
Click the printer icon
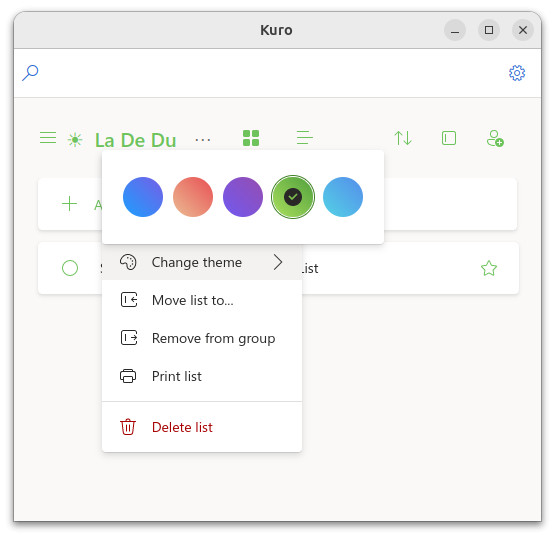coord(128,376)
